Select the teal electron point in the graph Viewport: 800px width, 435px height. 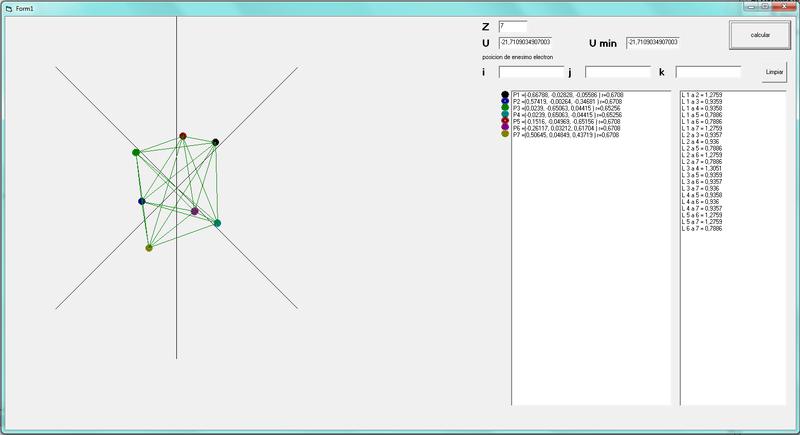coord(216,223)
